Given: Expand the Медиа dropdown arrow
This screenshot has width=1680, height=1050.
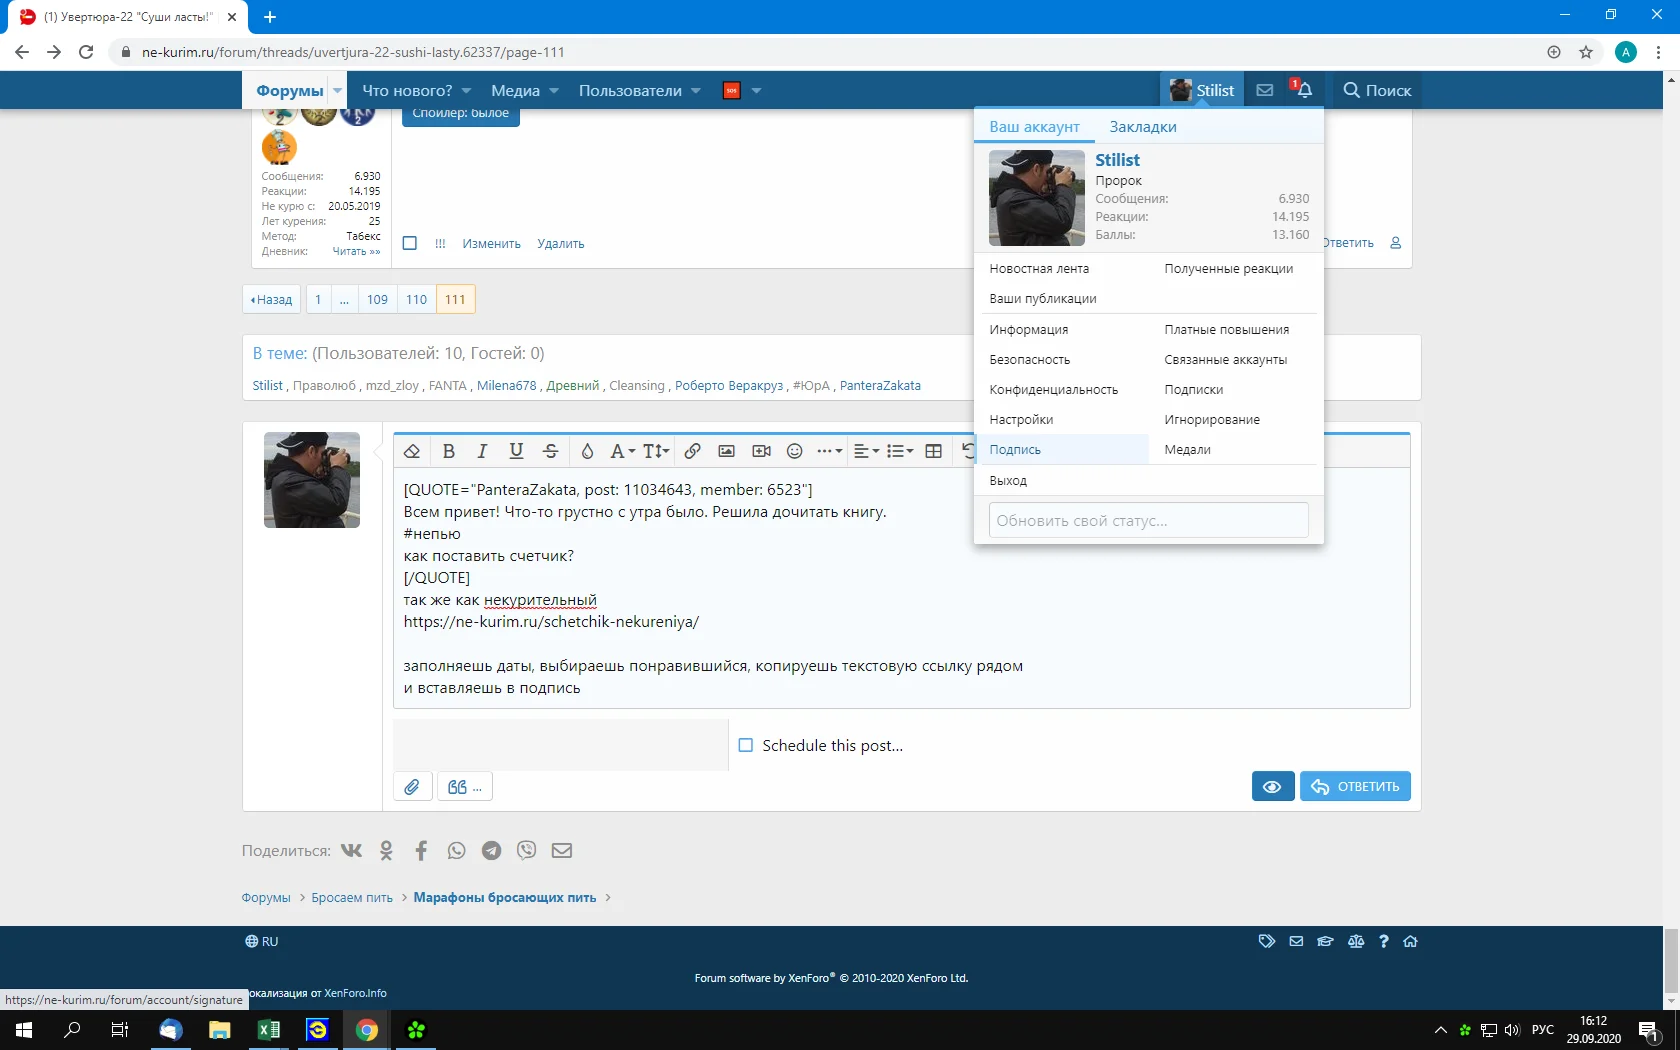Looking at the screenshot, I should (554, 91).
